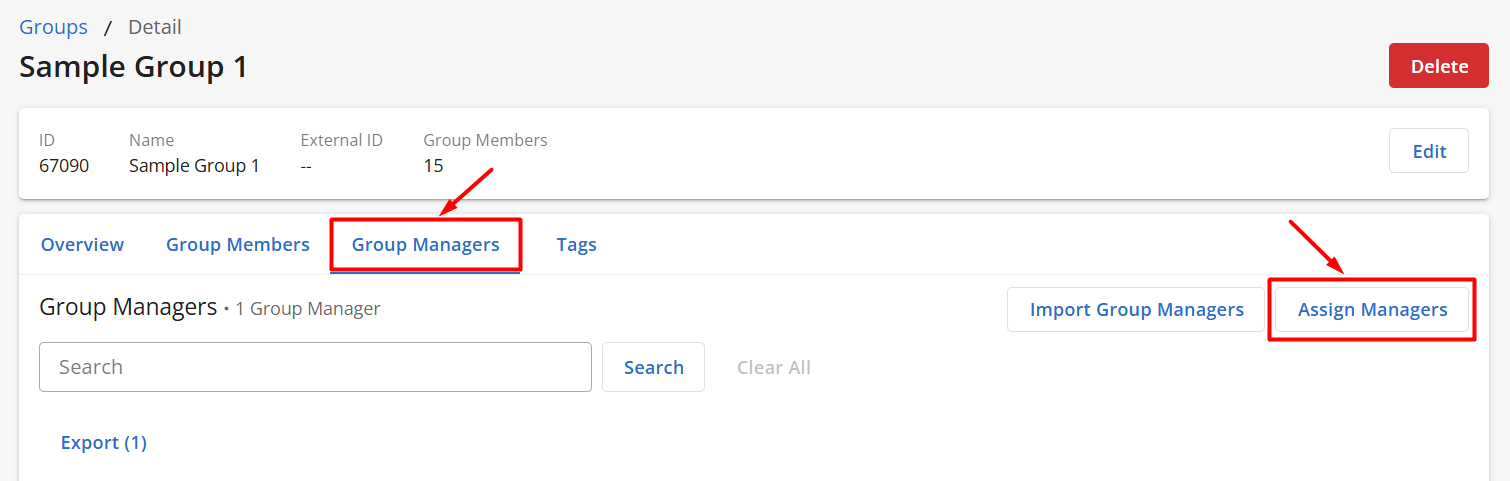Screen dimensions: 1510x481
Task: Click the Group Members count of 15
Action: coord(433,166)
